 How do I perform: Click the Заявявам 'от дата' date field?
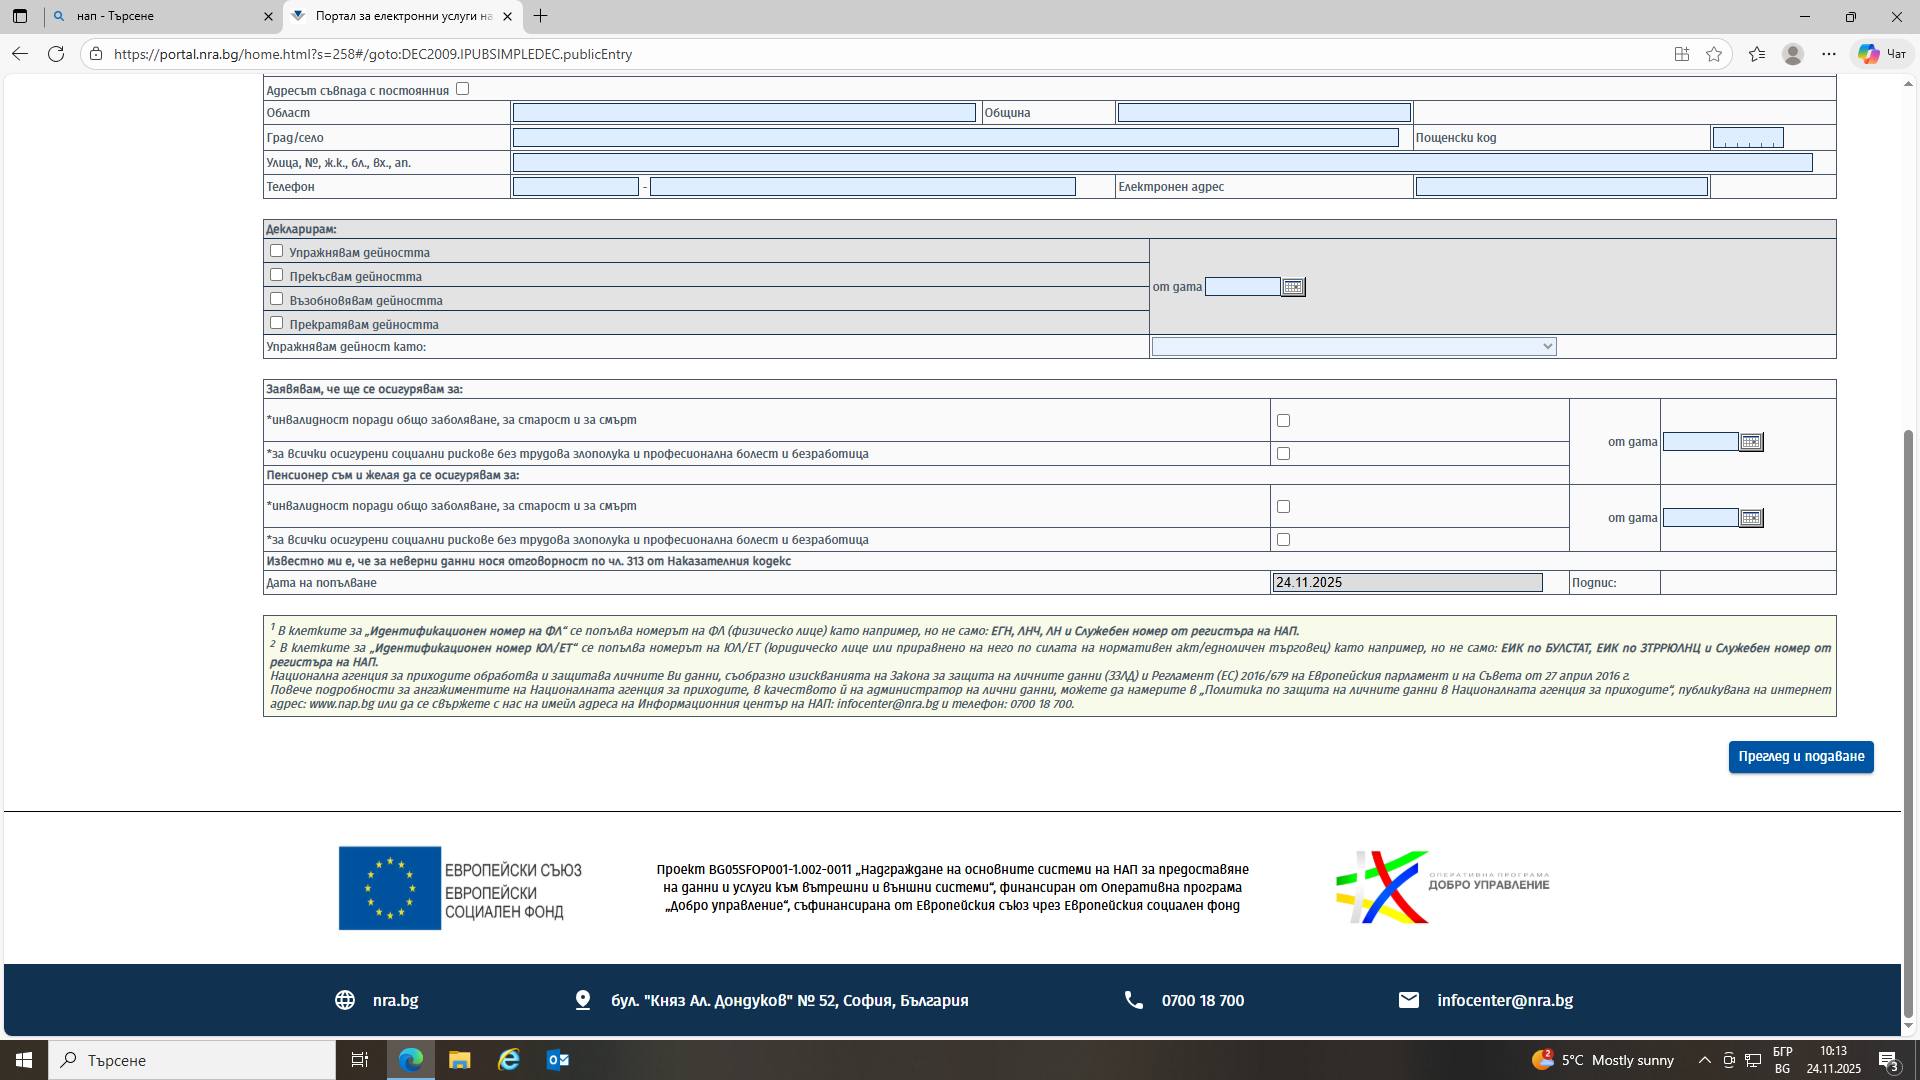pyautogui.click(x=1701, y=442)
